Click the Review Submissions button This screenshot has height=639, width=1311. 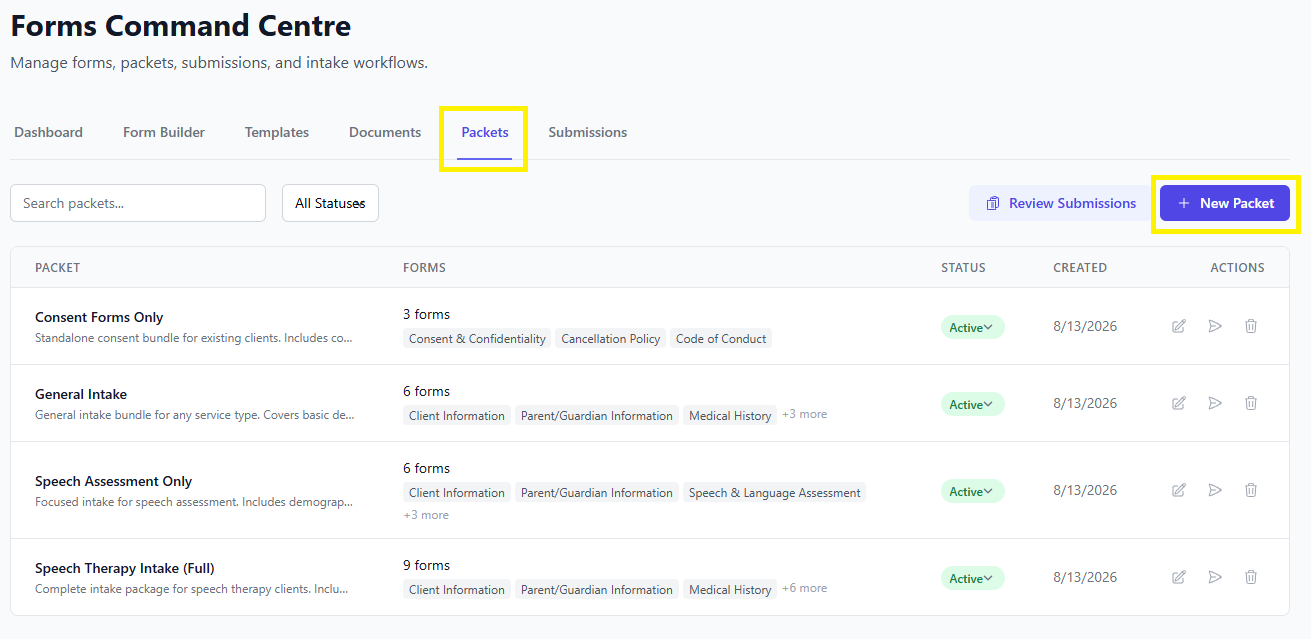click(1061, 203)
